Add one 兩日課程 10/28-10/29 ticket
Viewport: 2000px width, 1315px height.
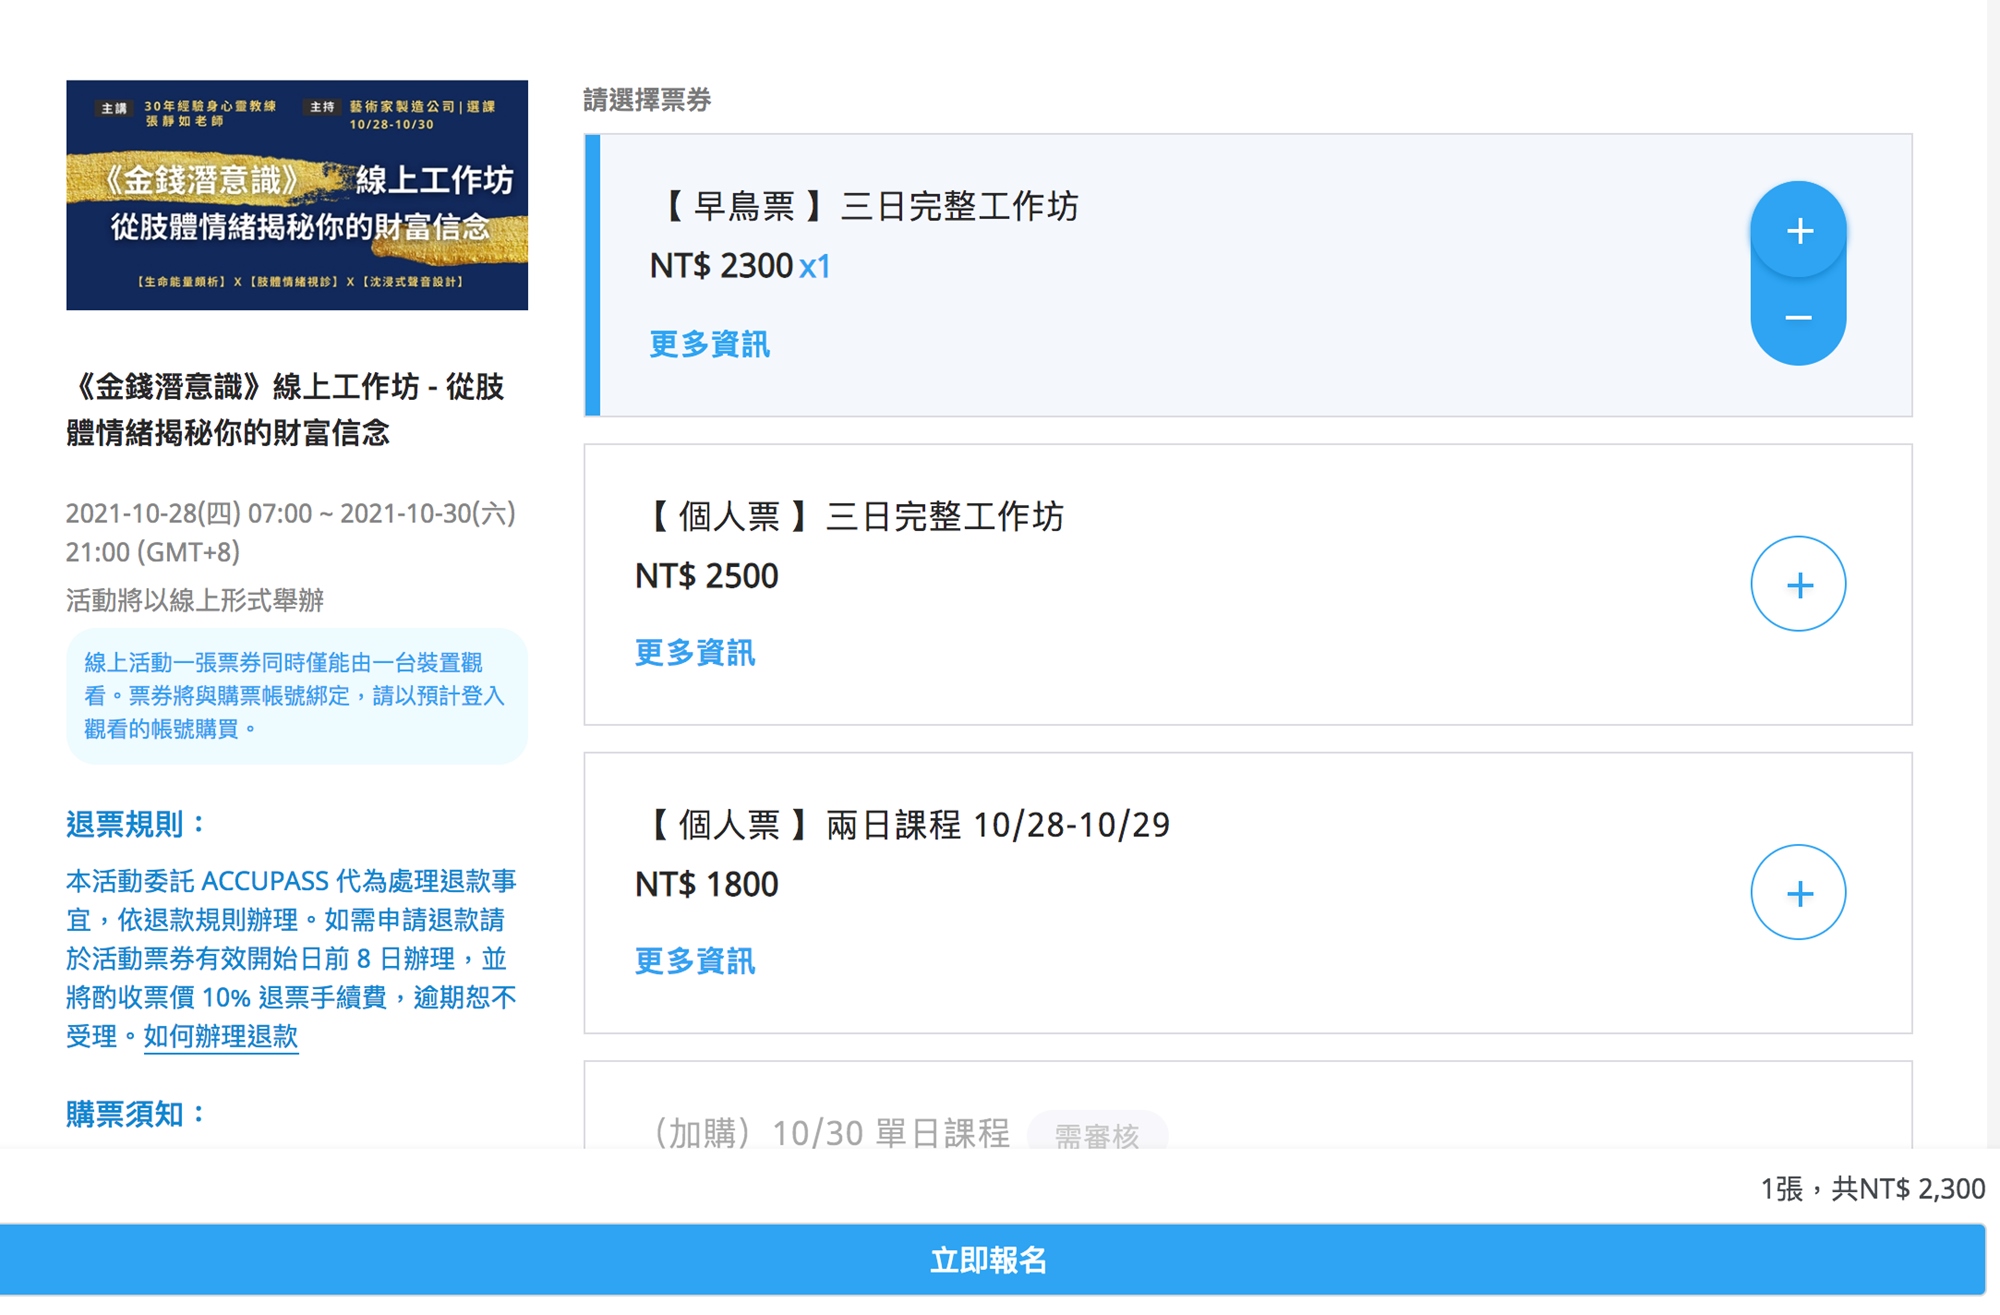[x=1798, y=892]
